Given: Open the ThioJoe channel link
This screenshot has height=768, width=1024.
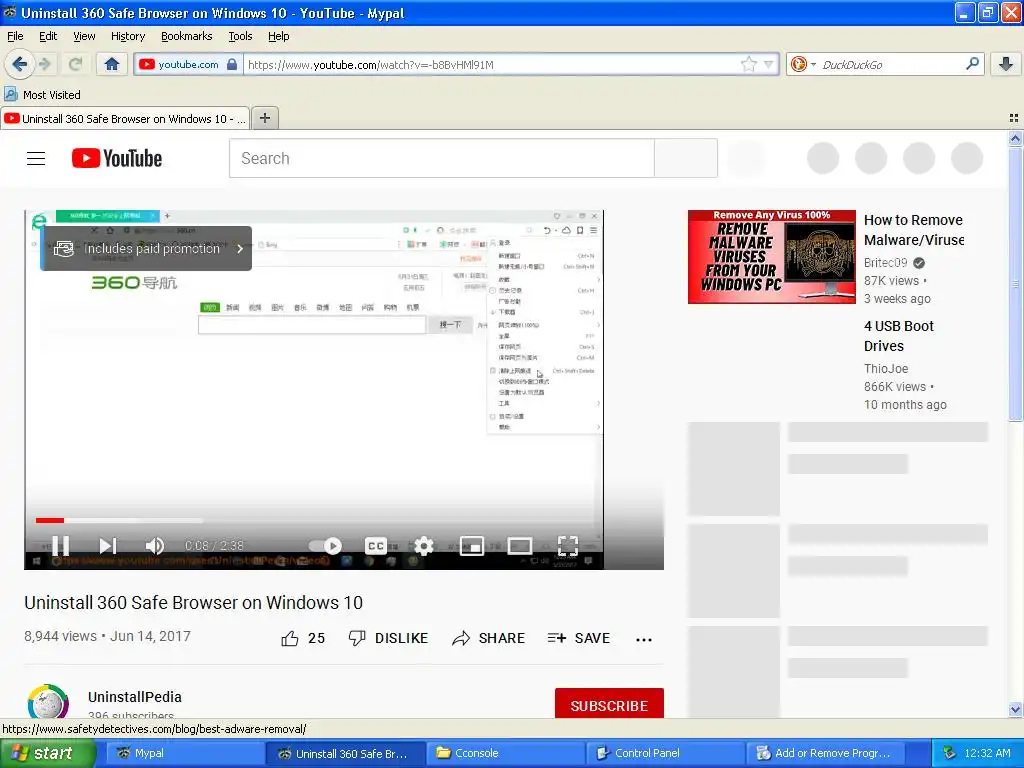Looking at the screenshot, I should click(x=886, y=368).
